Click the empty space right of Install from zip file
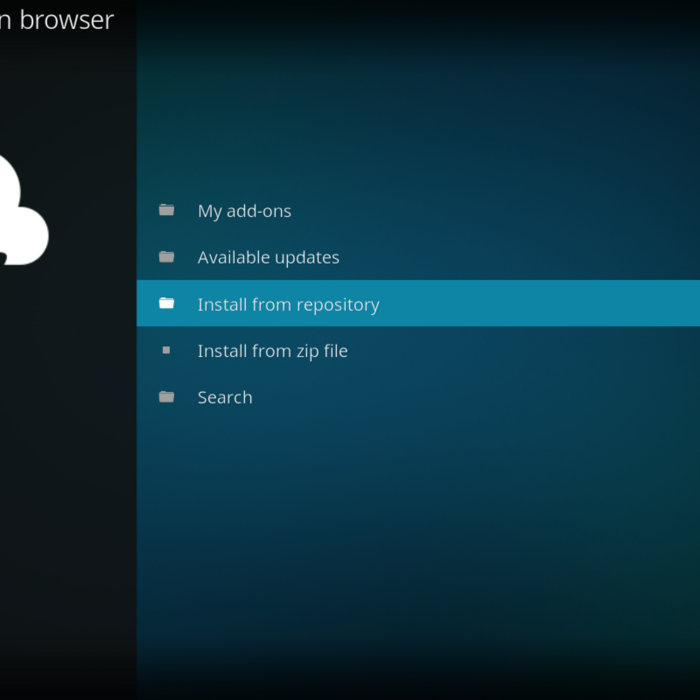This screenshot has height=700, width=700. pyautogui.click(x=530, y=351)
